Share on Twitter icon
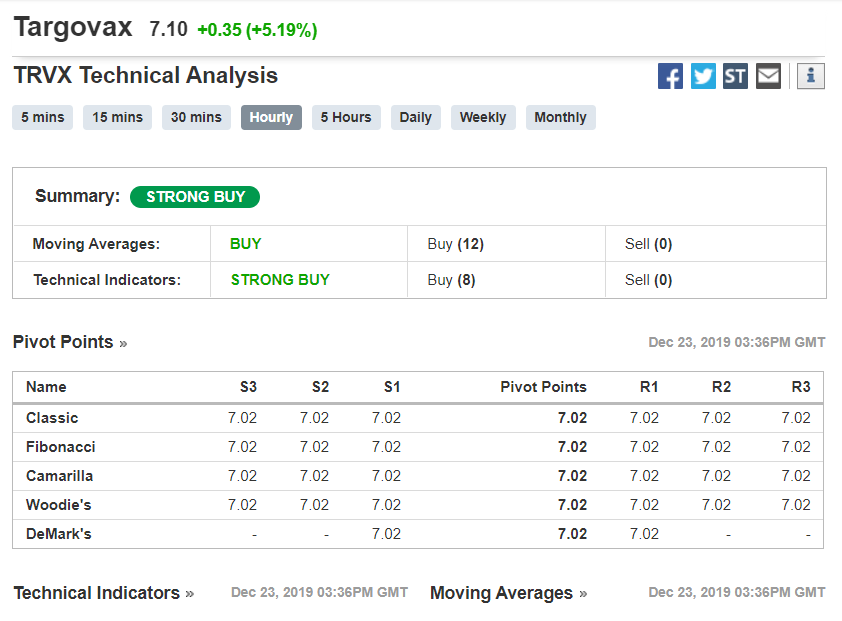Viewport: 842px width, 621px height. point(703,76)
